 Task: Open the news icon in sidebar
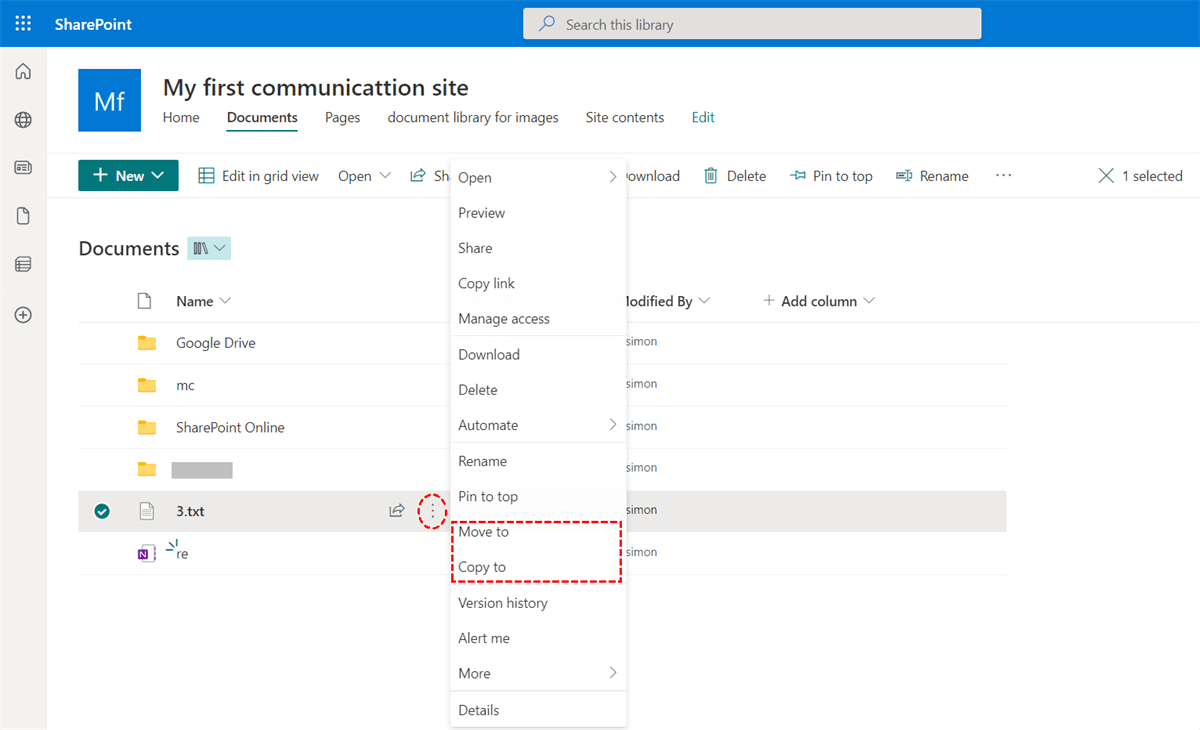[x=23, y=168]
